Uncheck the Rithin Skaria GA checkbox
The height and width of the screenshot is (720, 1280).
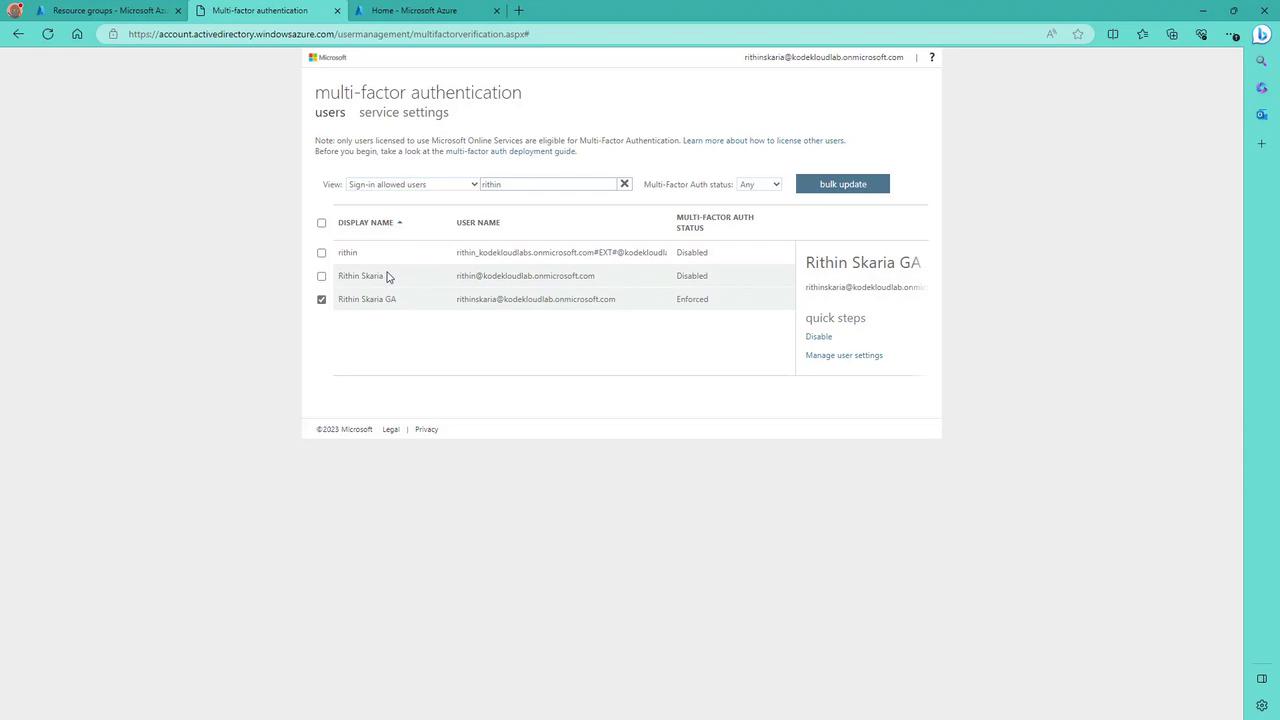click(321, 299)
